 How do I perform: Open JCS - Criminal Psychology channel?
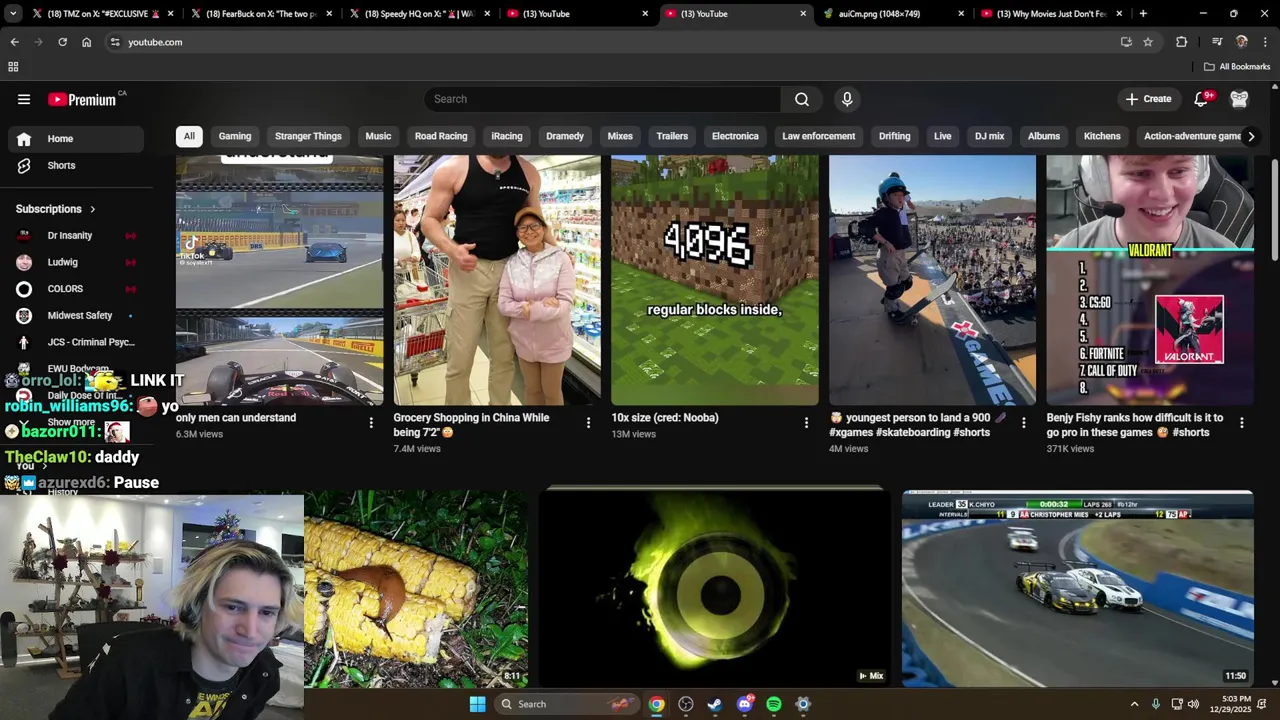pos(76,342)
